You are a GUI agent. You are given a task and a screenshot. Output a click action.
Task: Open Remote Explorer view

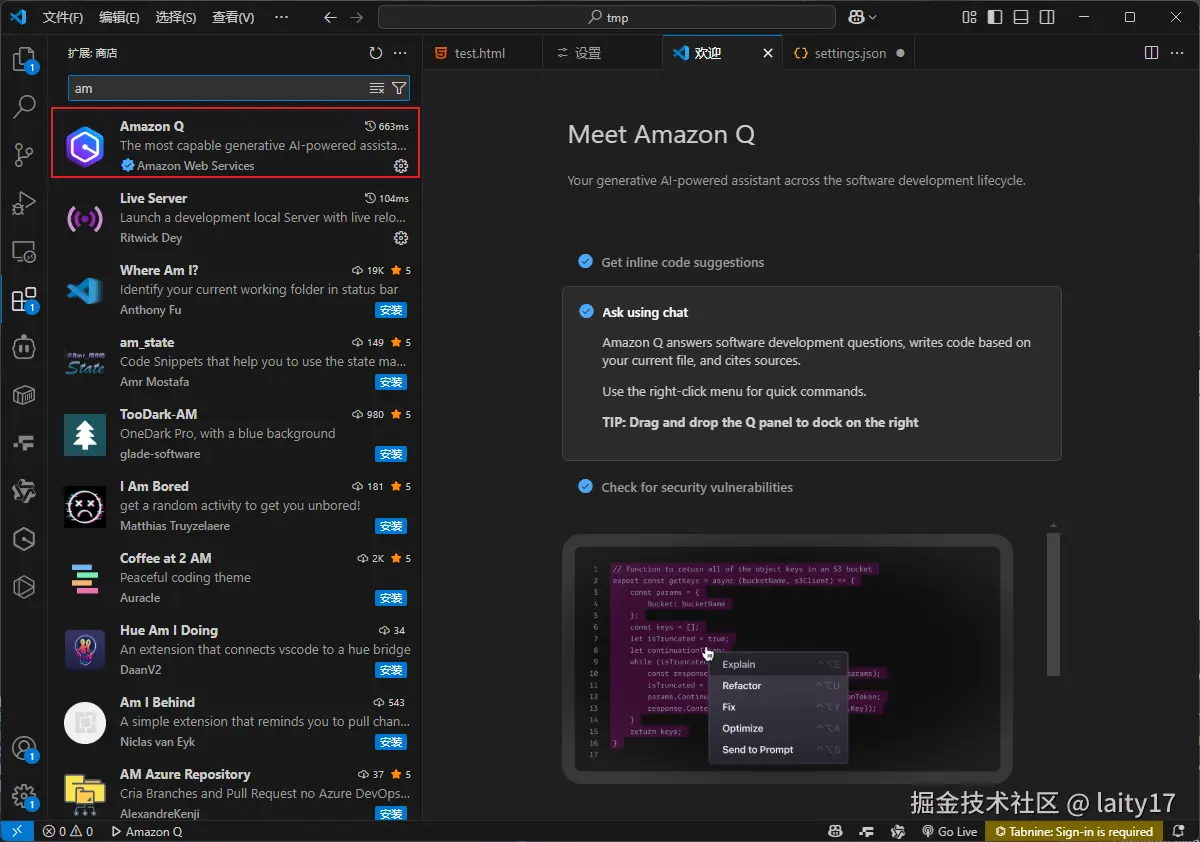pos(24,251)
